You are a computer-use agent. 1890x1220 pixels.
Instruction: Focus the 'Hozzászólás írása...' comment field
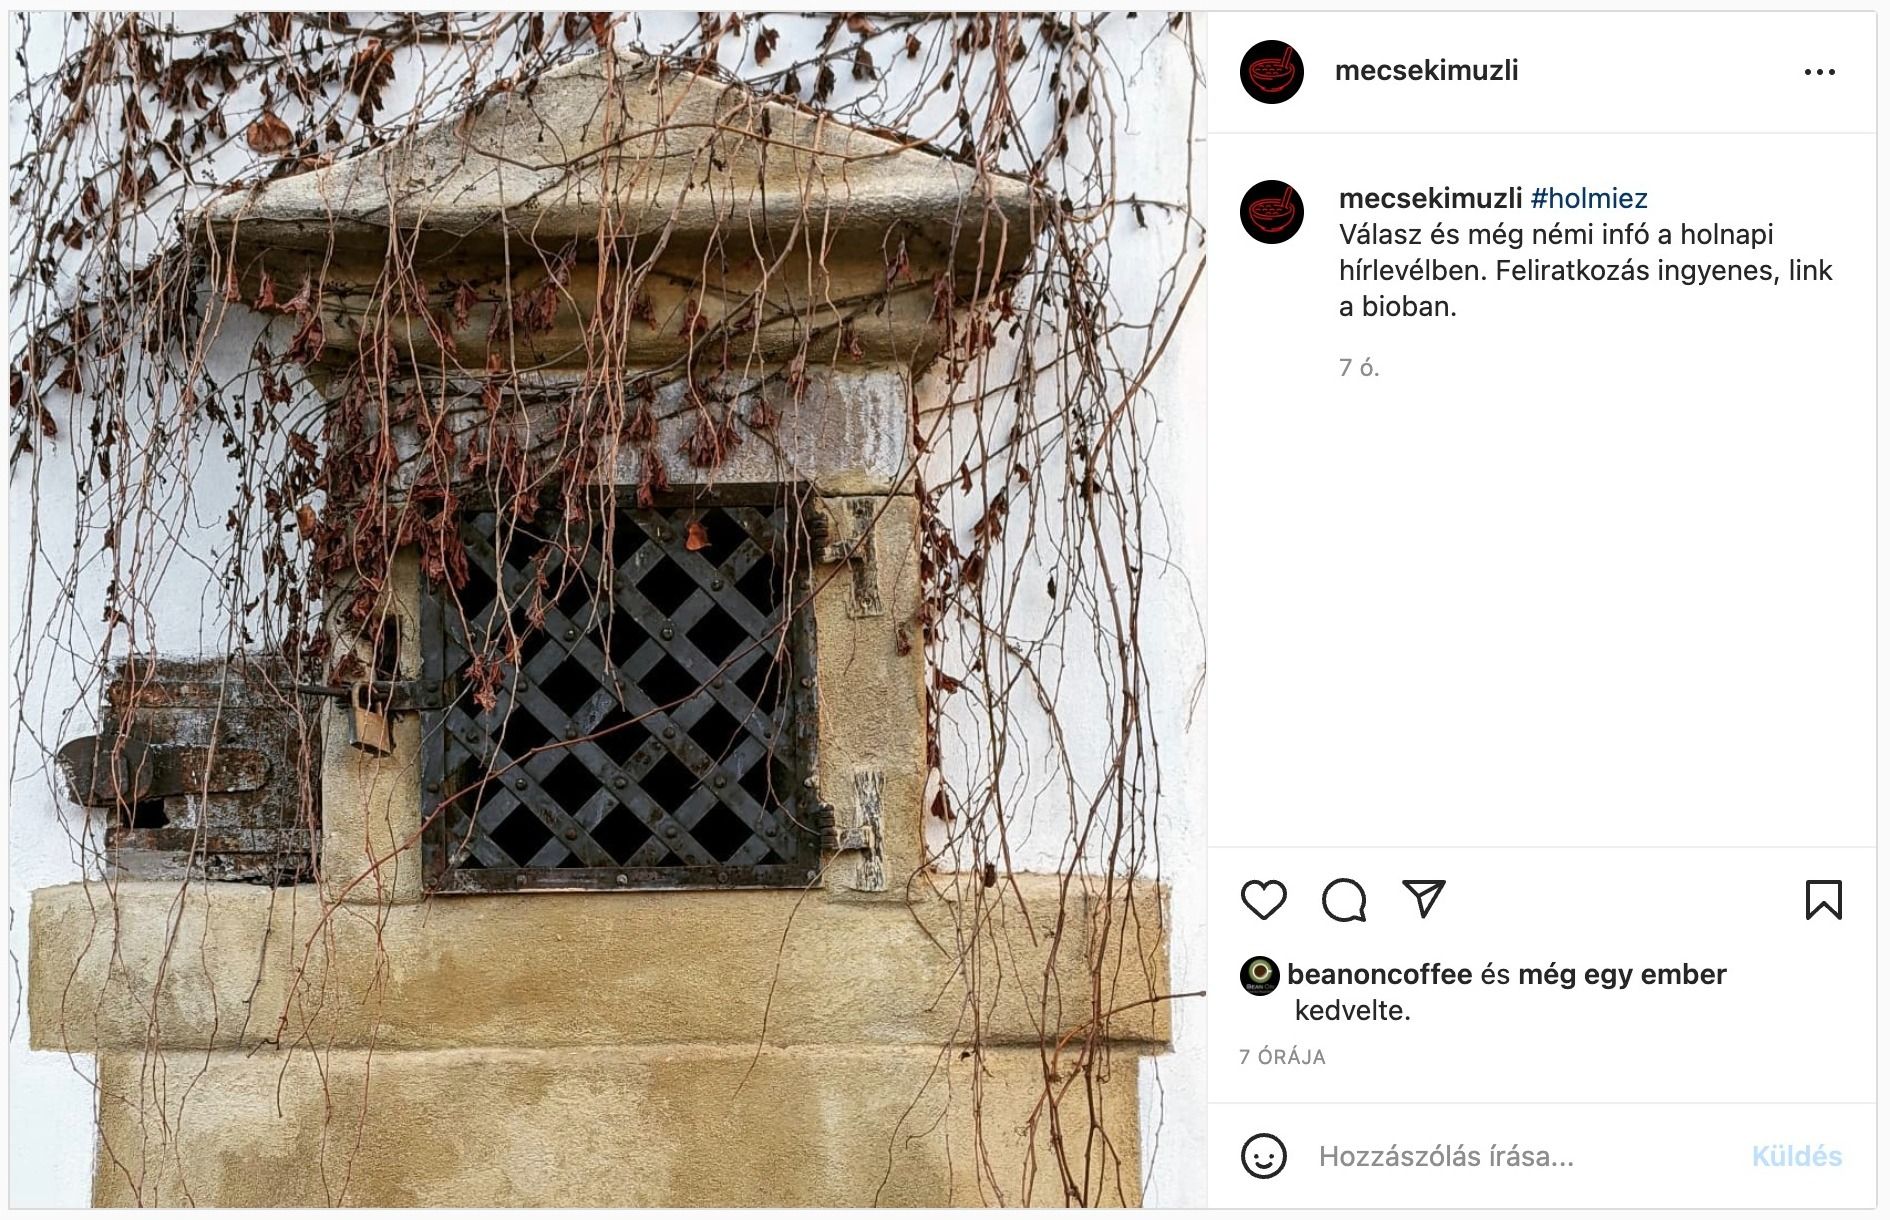pos(1520,1156)
